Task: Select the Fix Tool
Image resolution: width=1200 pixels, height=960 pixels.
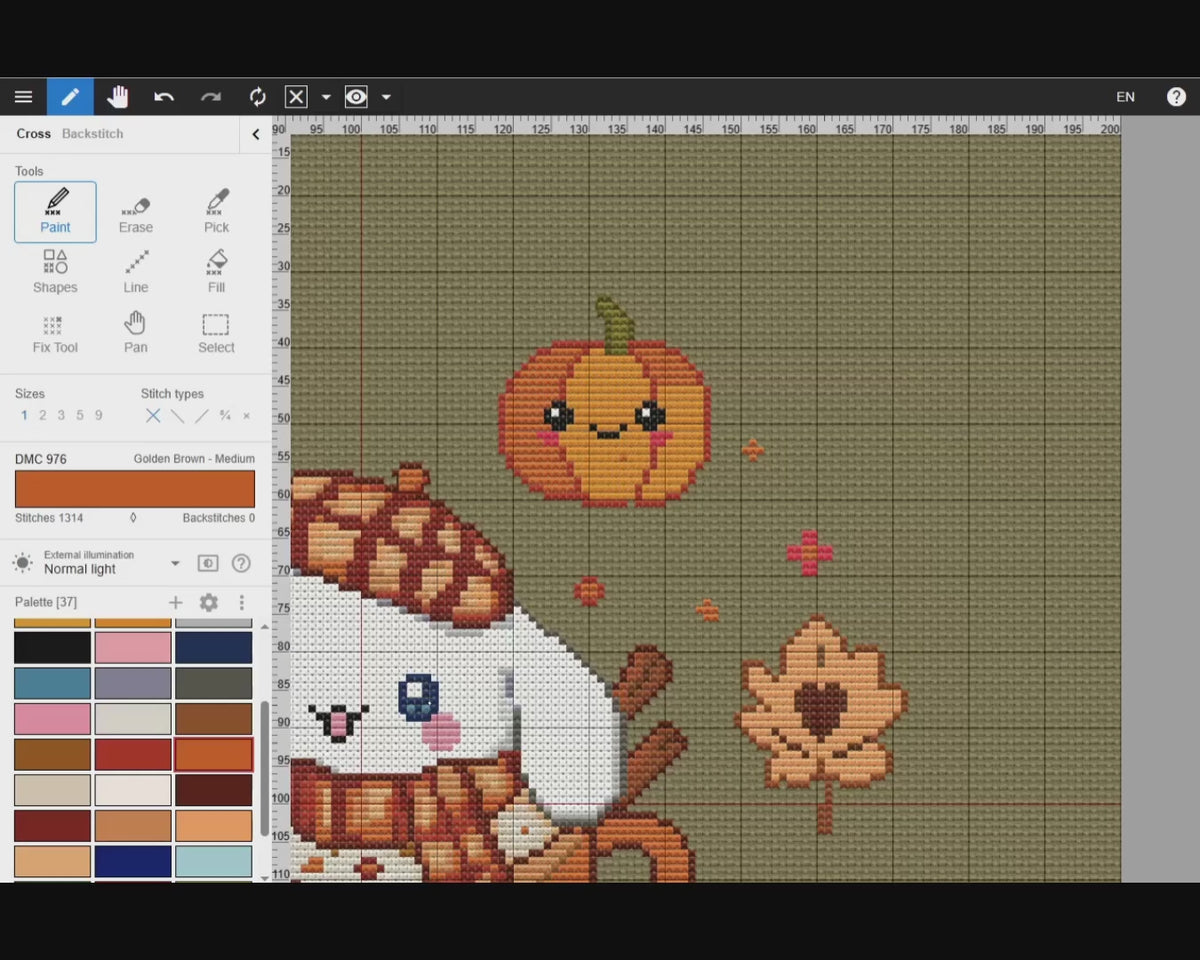Action: coord(55,333)
